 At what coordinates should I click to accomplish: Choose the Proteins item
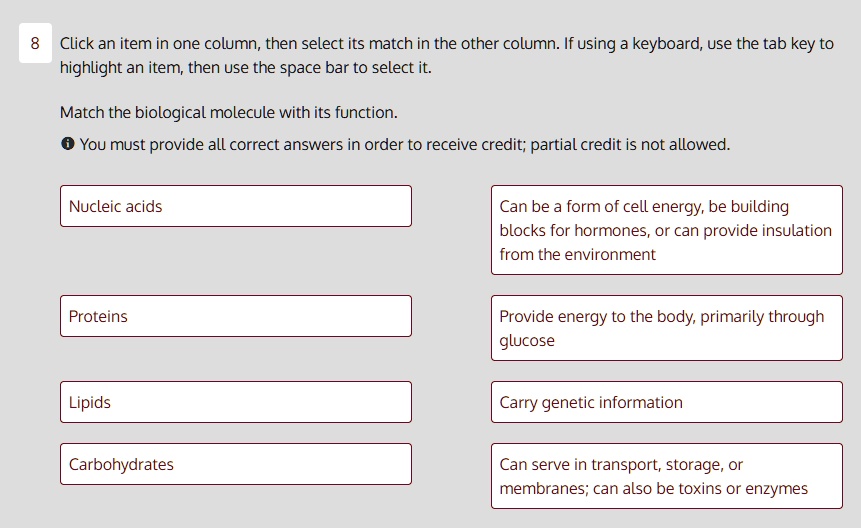pos(235,316)
